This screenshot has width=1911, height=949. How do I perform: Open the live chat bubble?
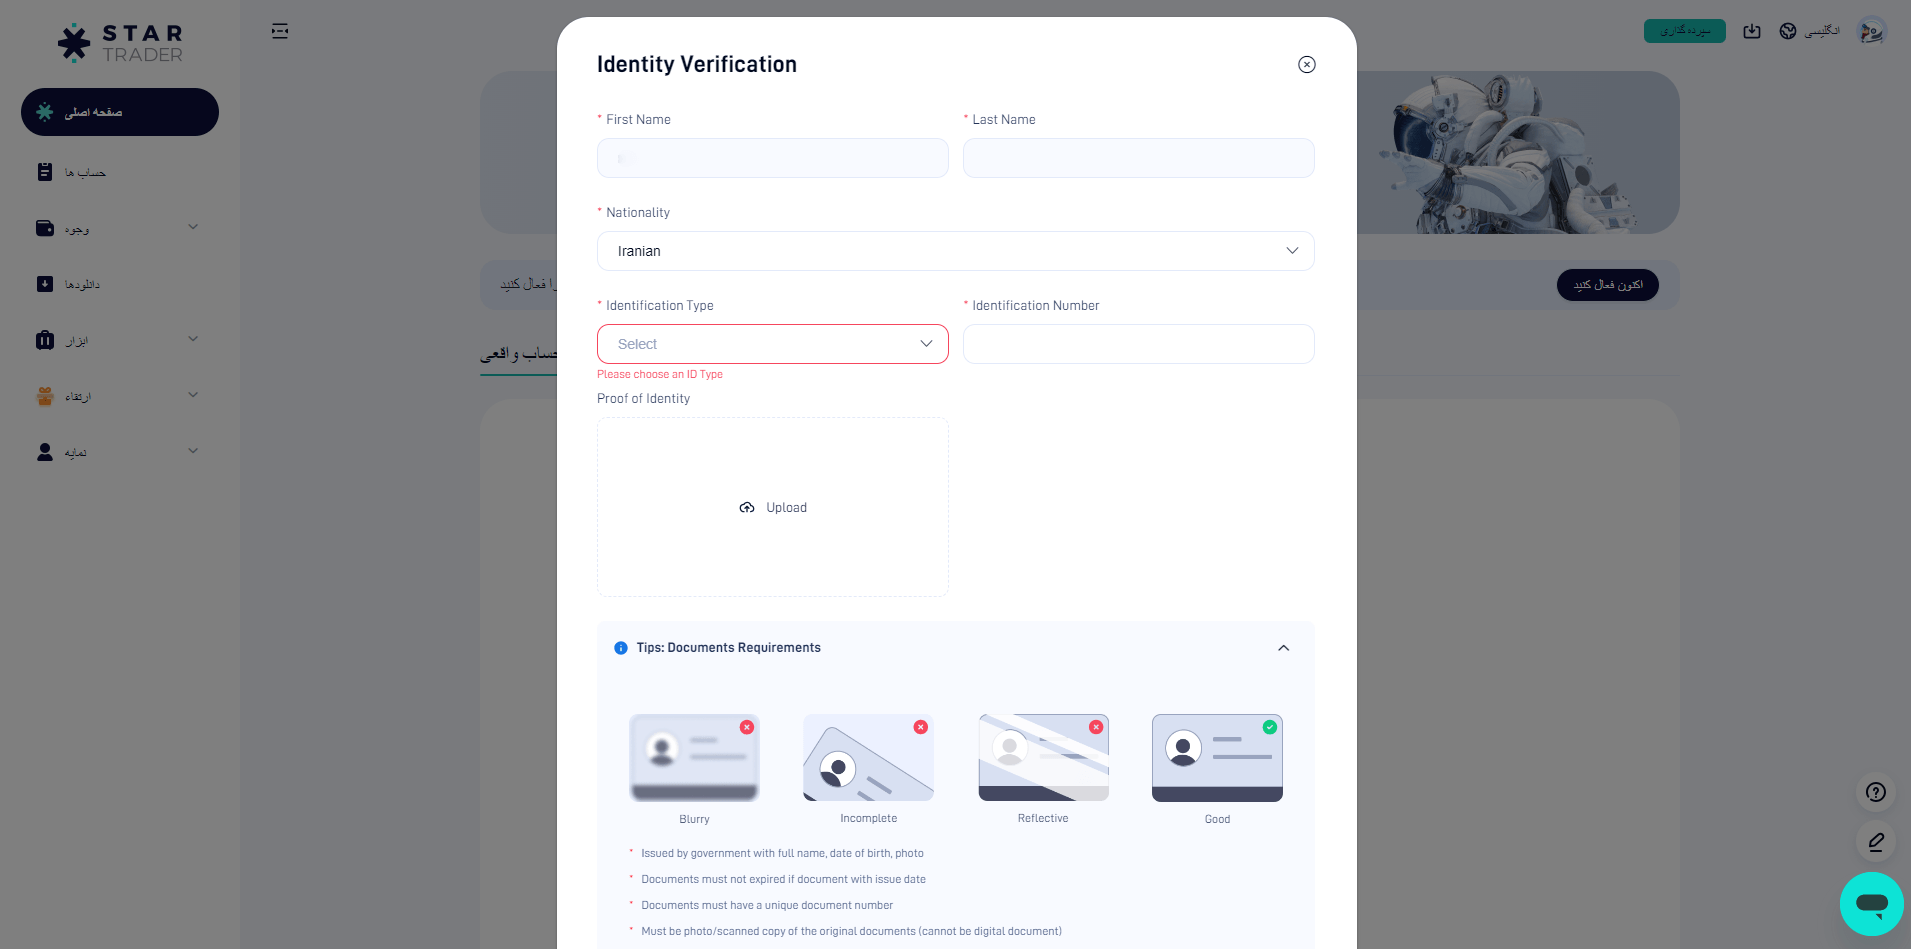1871,904
